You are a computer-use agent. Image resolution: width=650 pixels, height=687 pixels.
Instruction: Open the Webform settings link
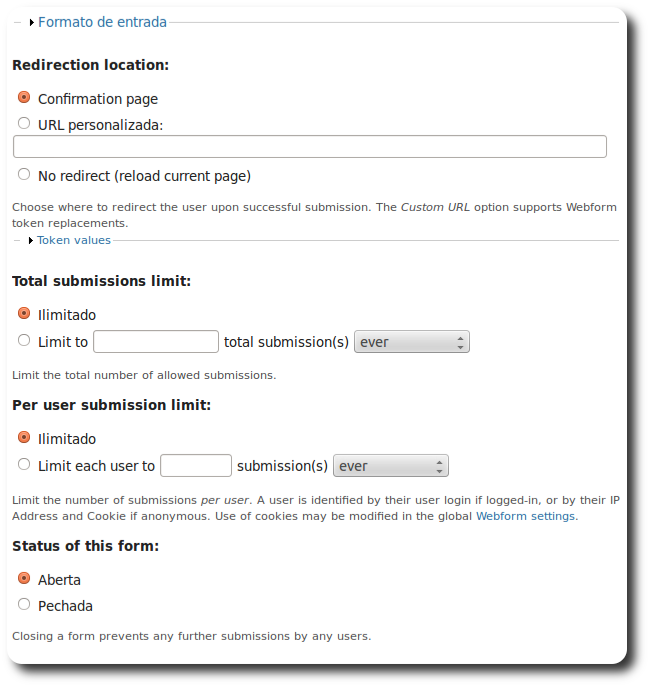(525, 516)
